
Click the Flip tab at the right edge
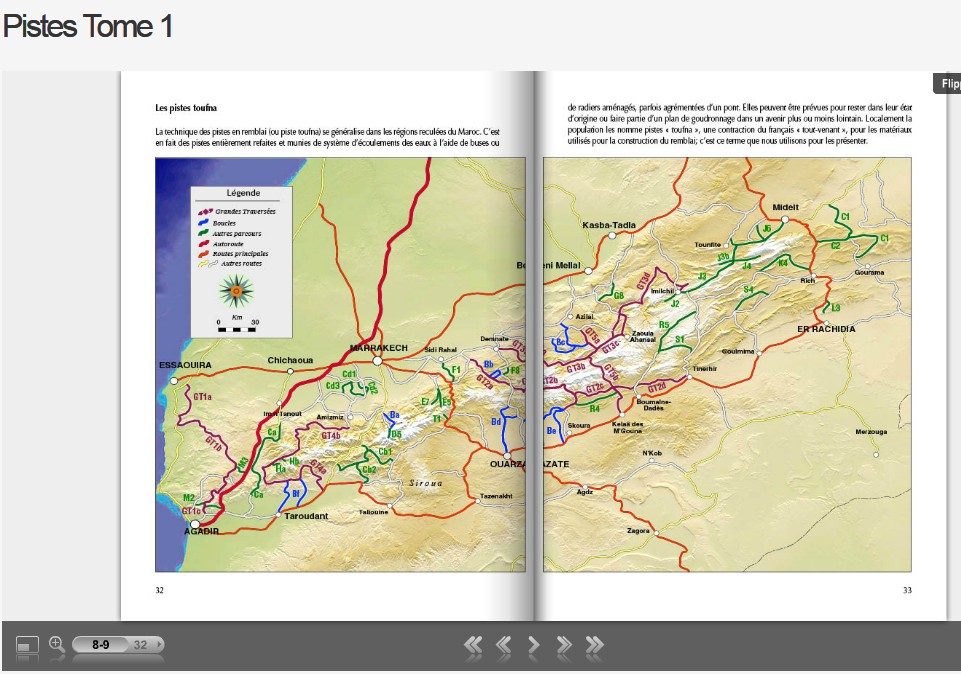coord(948,83)
